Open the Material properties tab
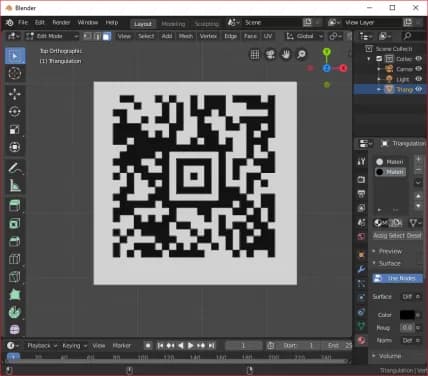 361,340
